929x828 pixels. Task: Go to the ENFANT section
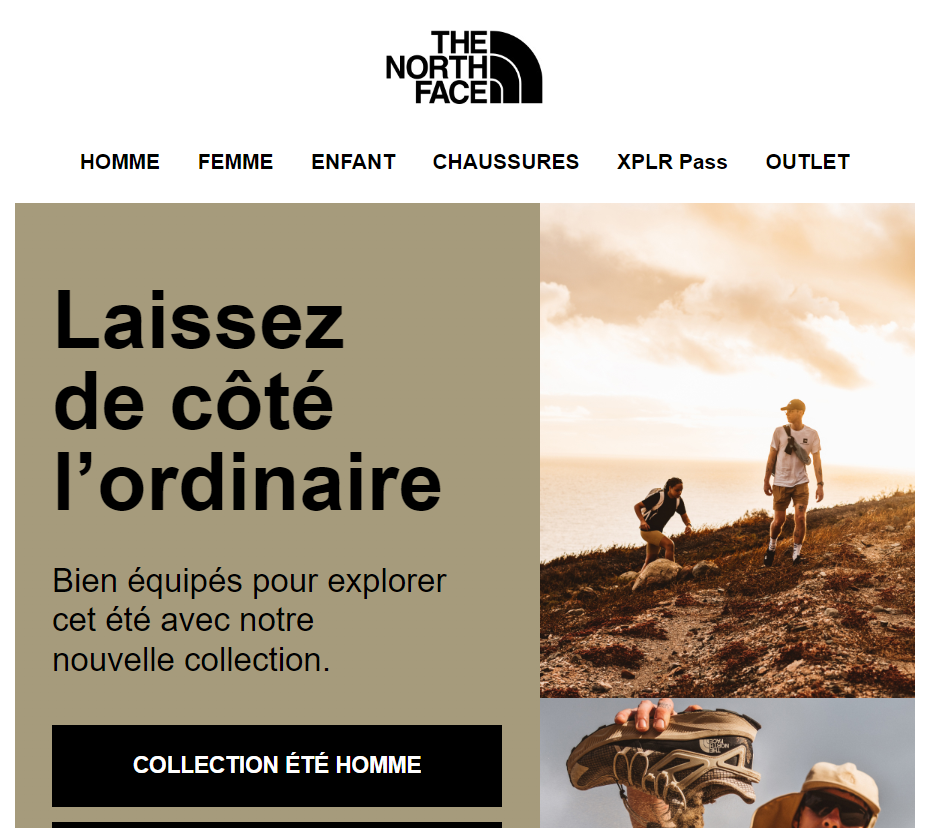354,162
